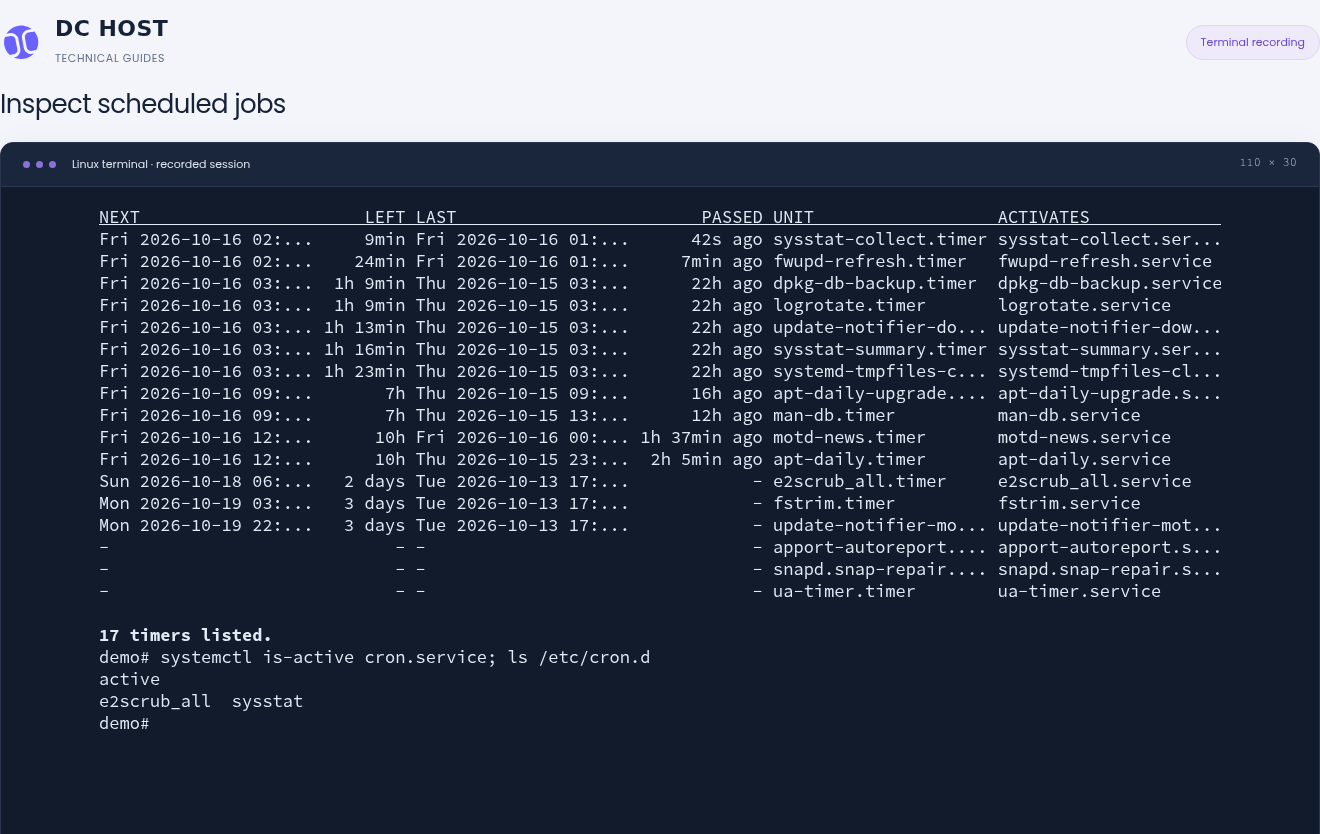This screenshot has height=834, width=1320.
Task: Click the dpkg-db-backup.service entry
Action: (x=1110, y=283)
